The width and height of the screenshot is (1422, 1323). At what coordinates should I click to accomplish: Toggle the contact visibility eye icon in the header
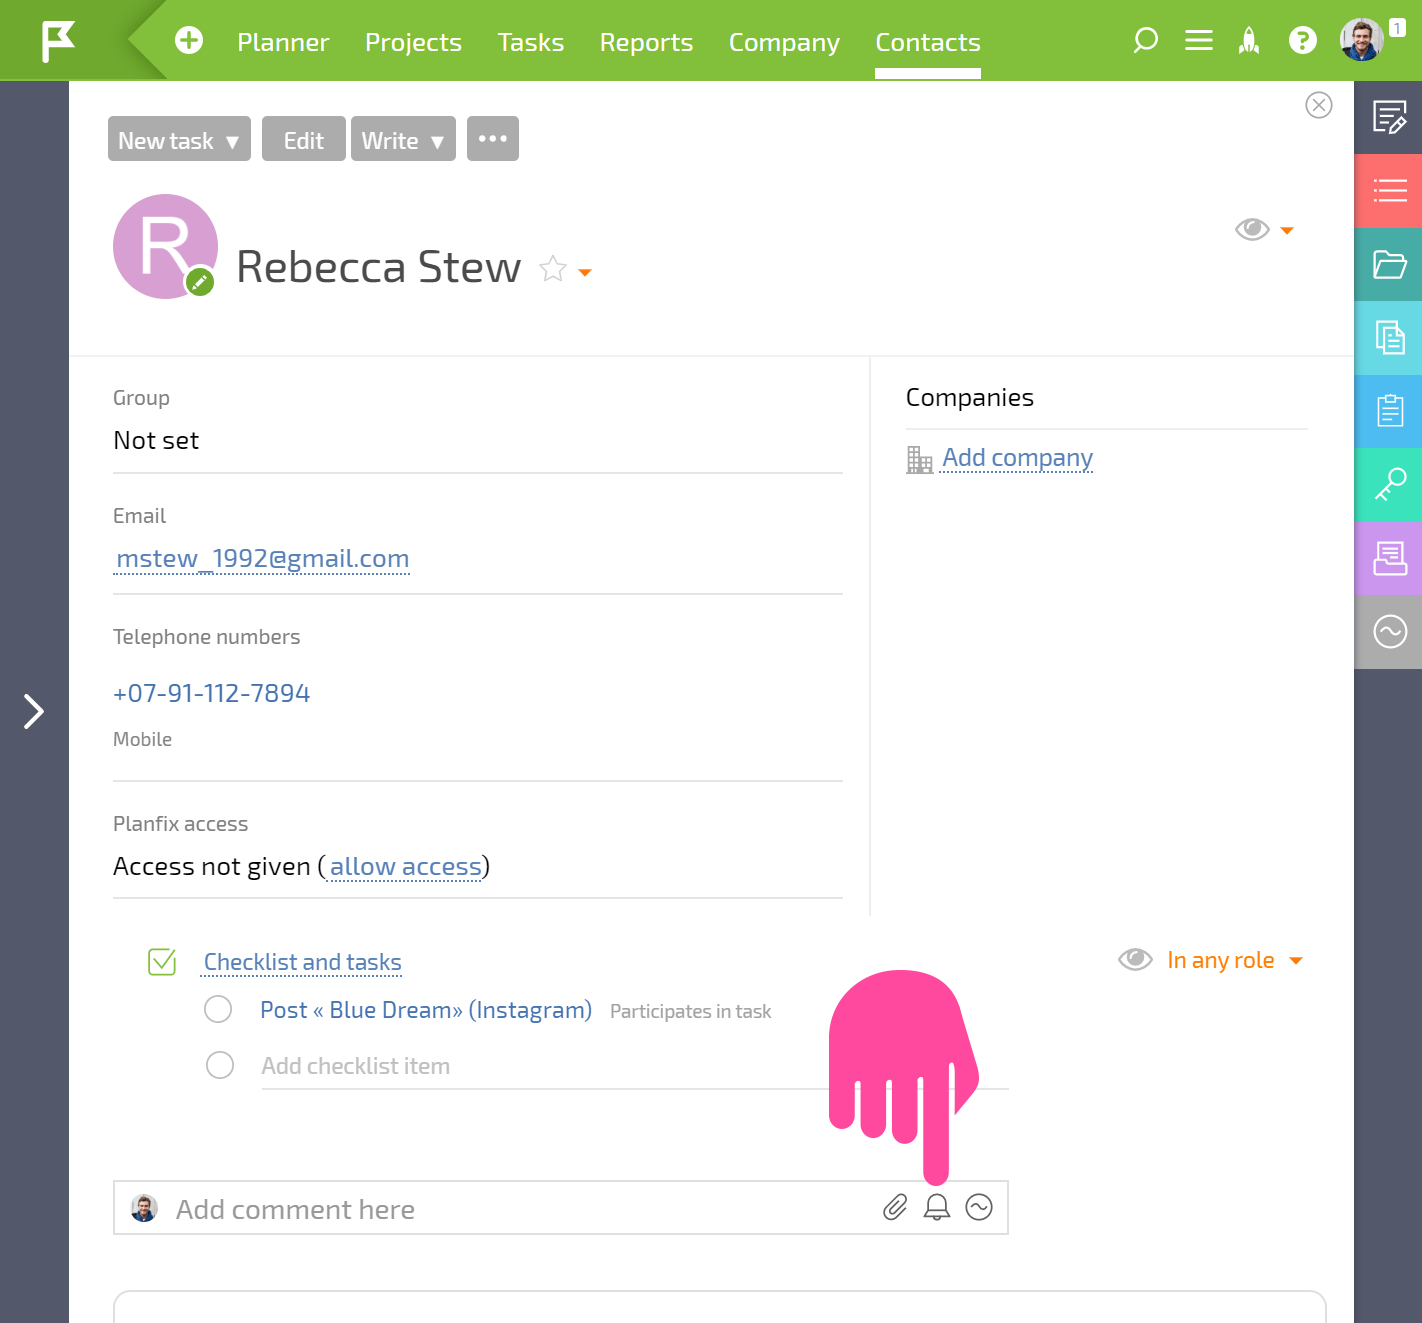click(x=1252, y=229)
